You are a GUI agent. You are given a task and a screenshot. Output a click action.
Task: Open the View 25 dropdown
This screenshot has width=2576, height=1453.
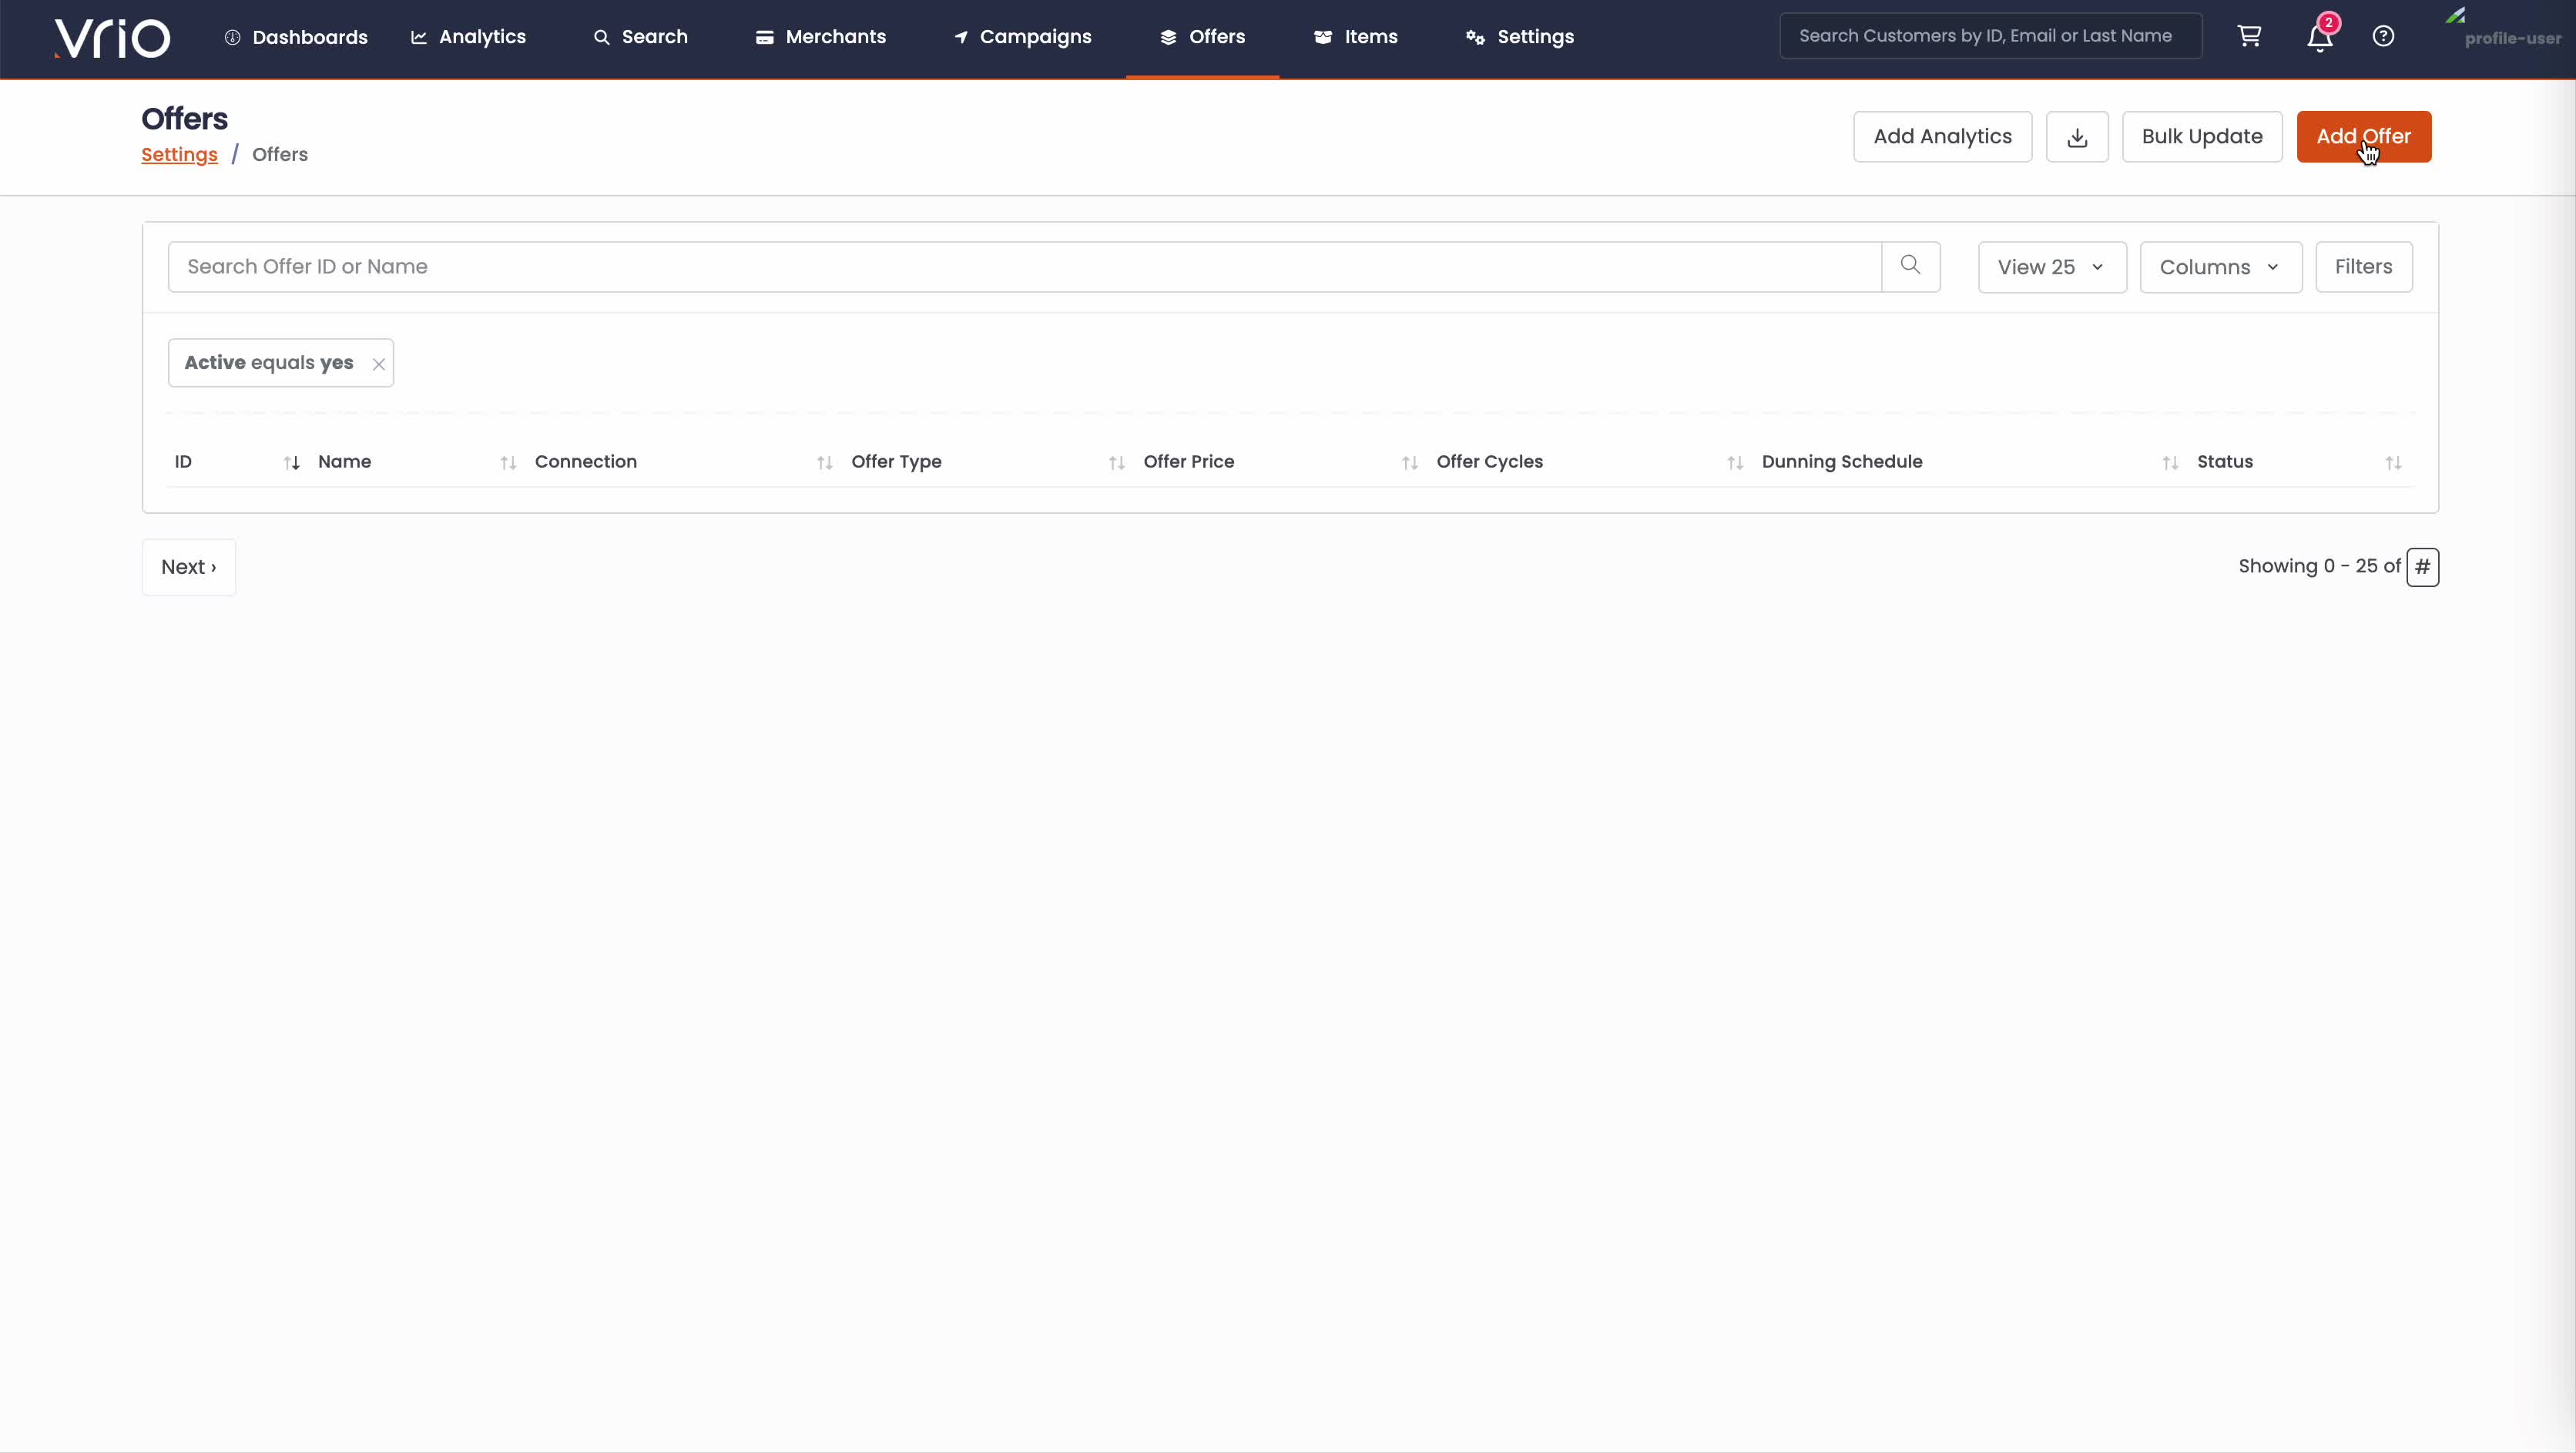coord(2052,267)
